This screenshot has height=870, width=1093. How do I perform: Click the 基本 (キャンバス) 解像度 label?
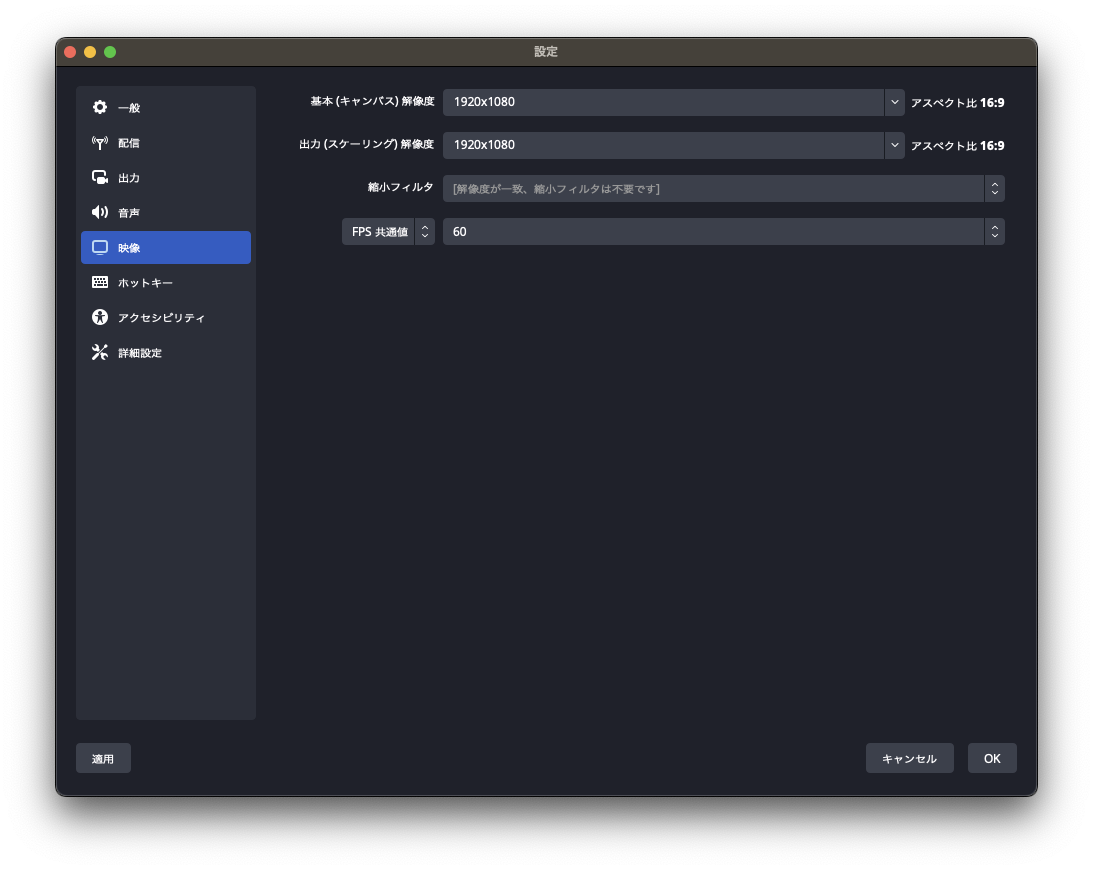372,102
